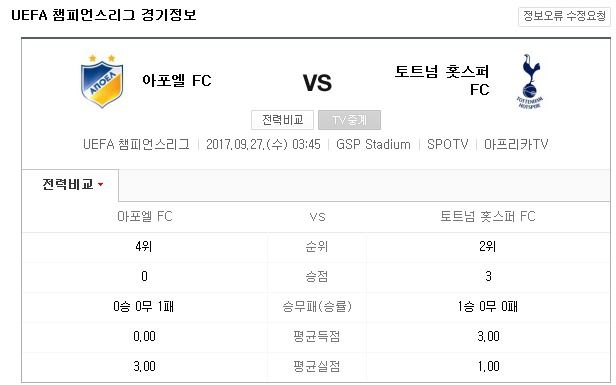Click the Tottenham Hotspur cockerel logo
The height and width of the screenshot is (385, 616).
pos(530,81)
